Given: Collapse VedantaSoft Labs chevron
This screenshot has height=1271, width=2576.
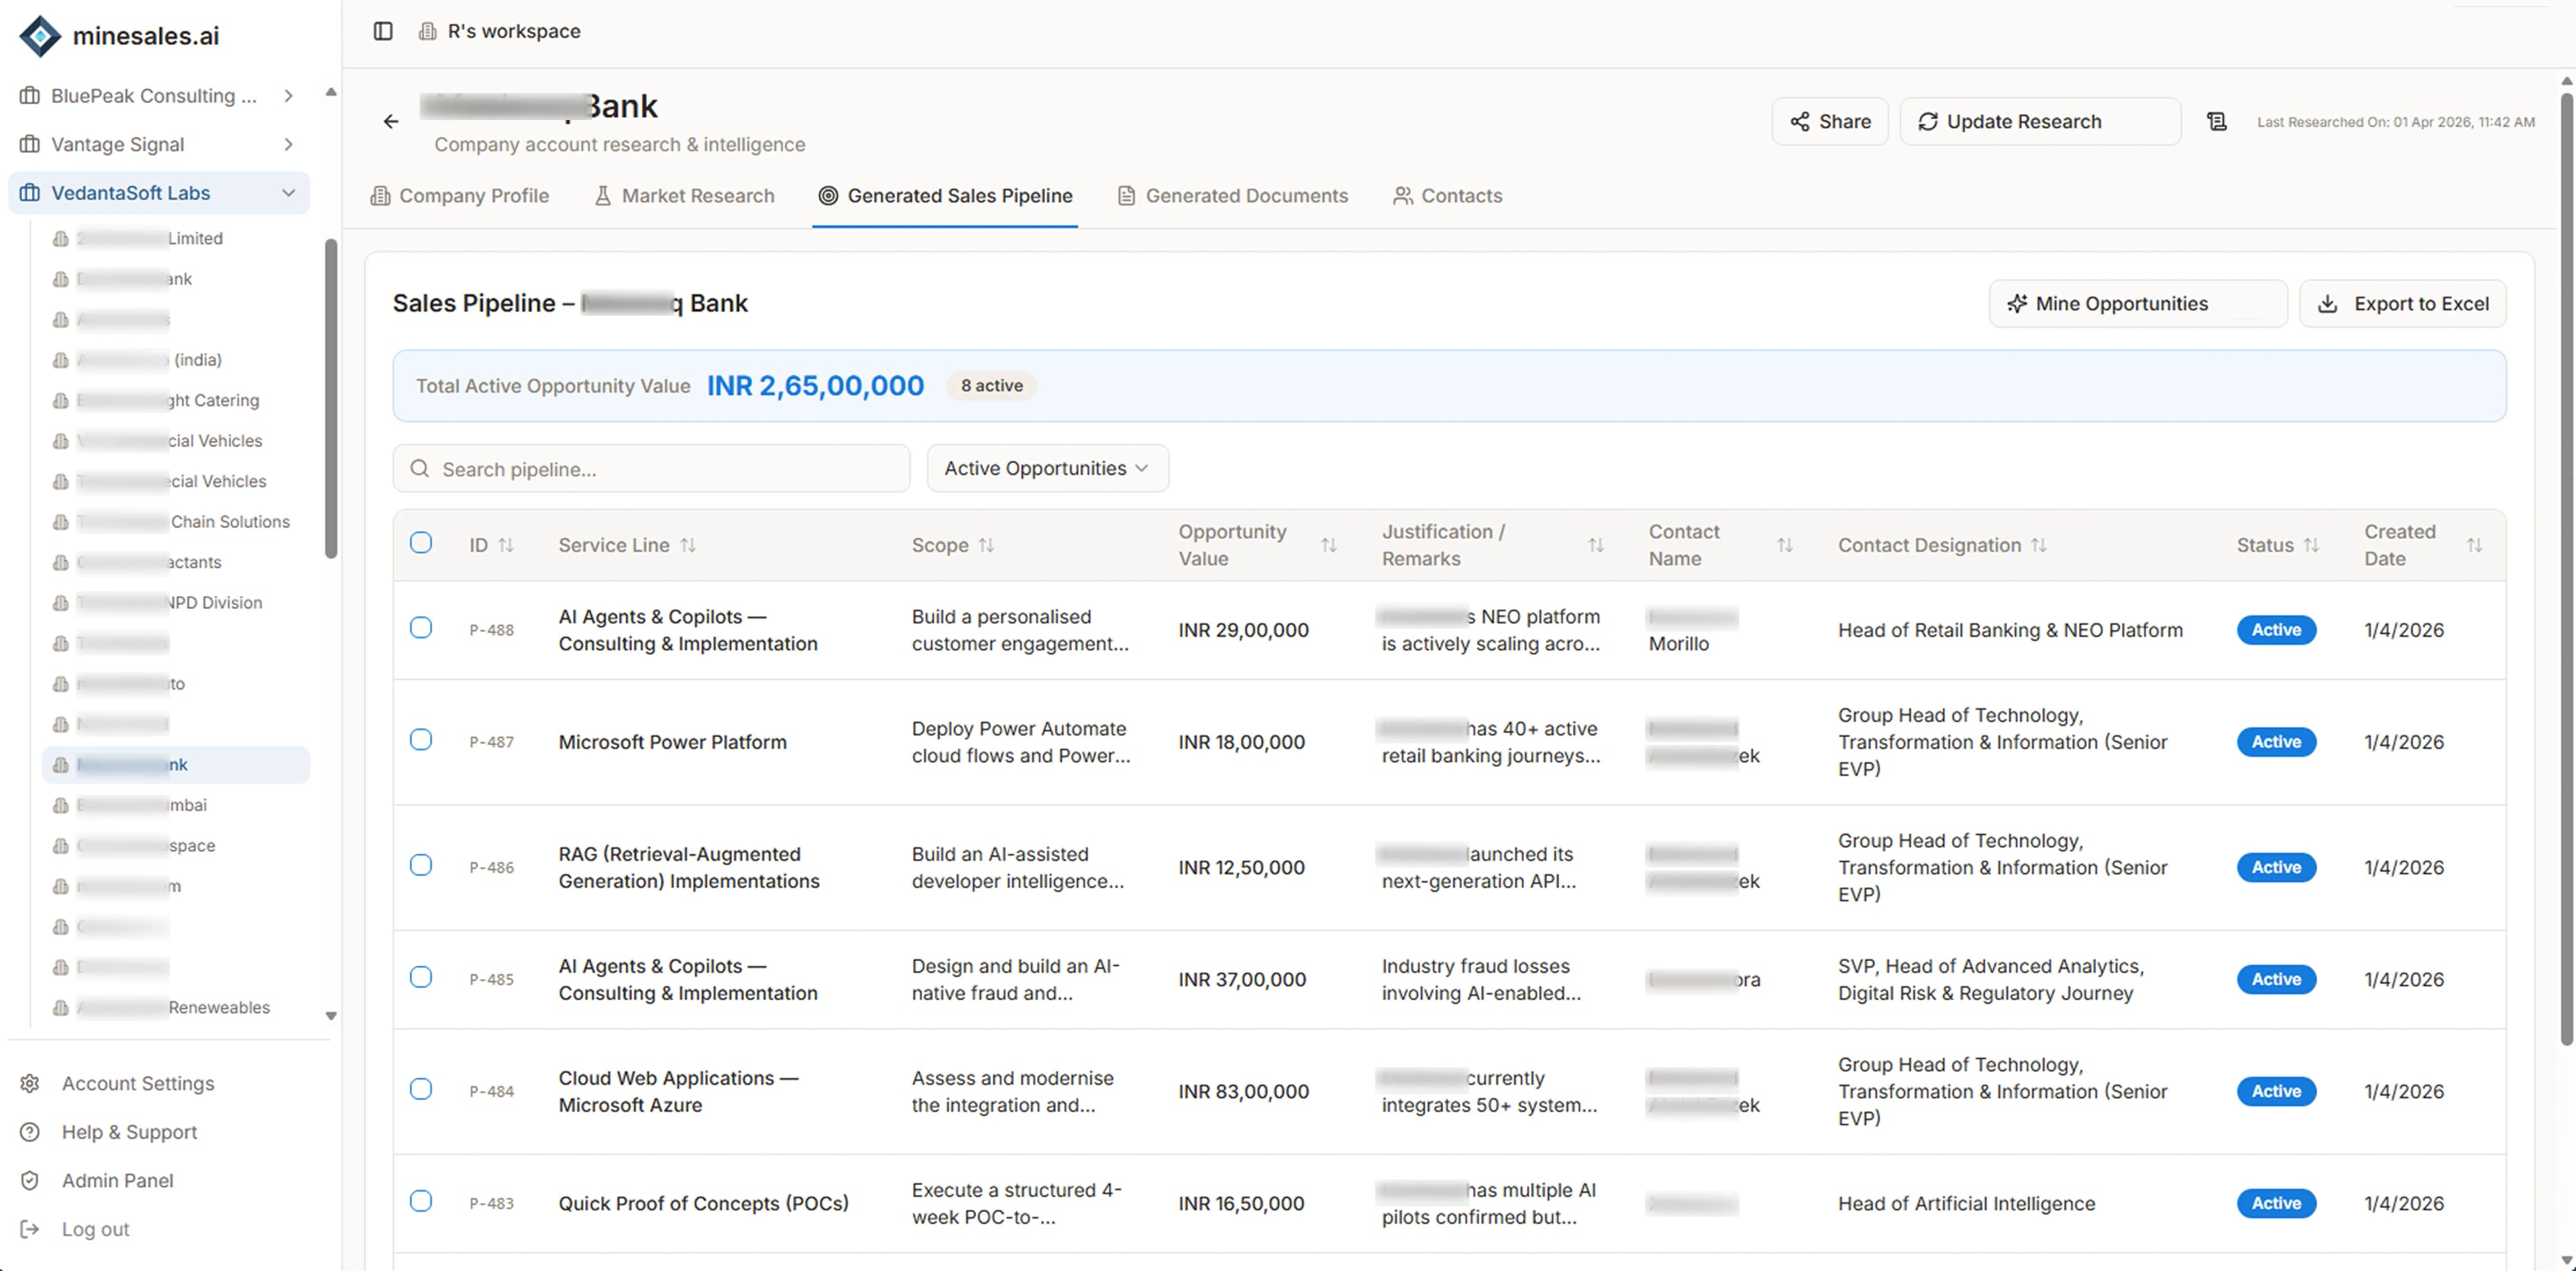Looking at the screenshot, I should click(x=288, y=193).
